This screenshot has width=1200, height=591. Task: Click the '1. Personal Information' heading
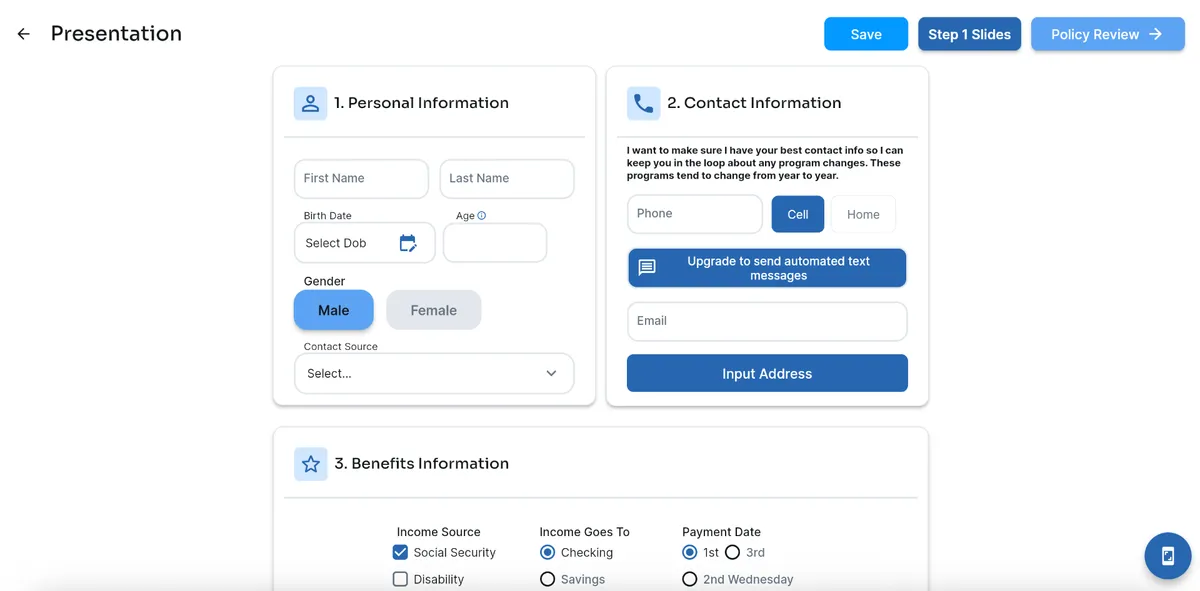coord(421,103)
